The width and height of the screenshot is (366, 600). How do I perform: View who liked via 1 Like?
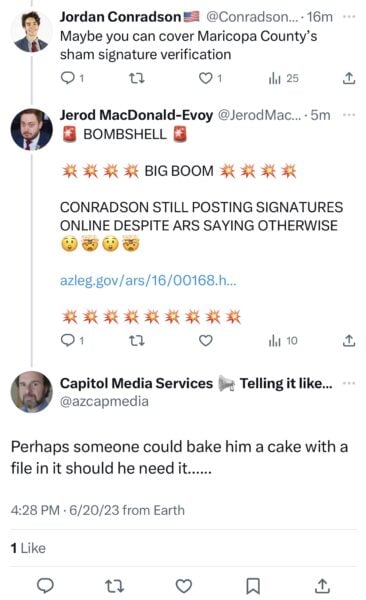tap(28, 548)
